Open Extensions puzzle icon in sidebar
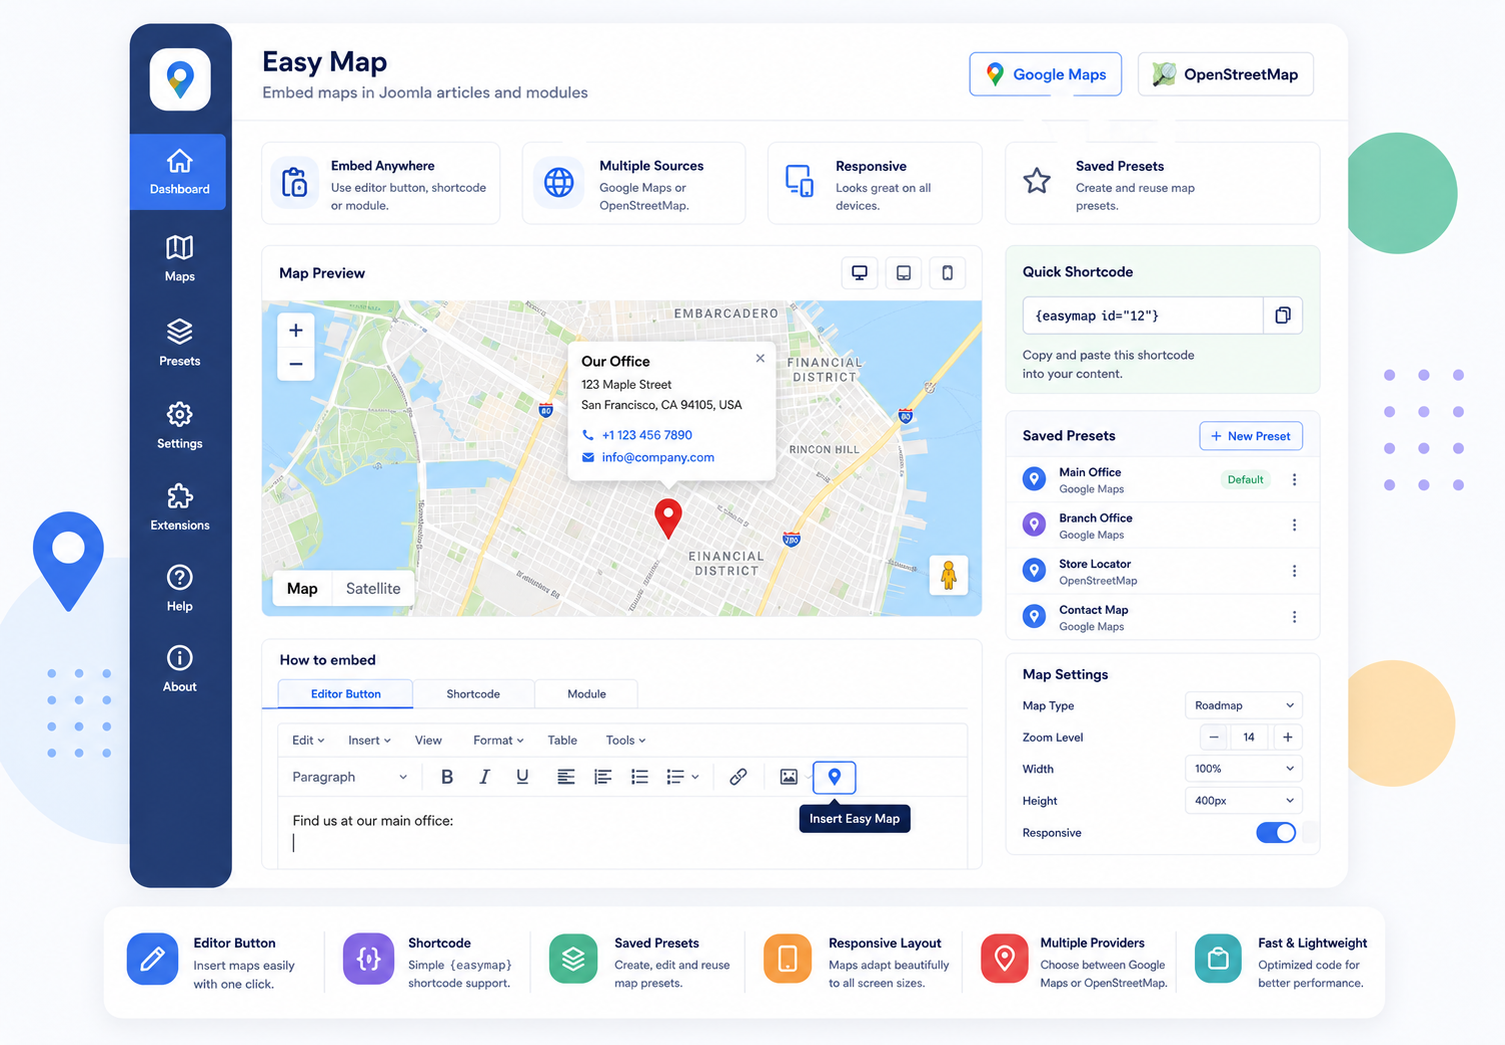 (179, 507)
